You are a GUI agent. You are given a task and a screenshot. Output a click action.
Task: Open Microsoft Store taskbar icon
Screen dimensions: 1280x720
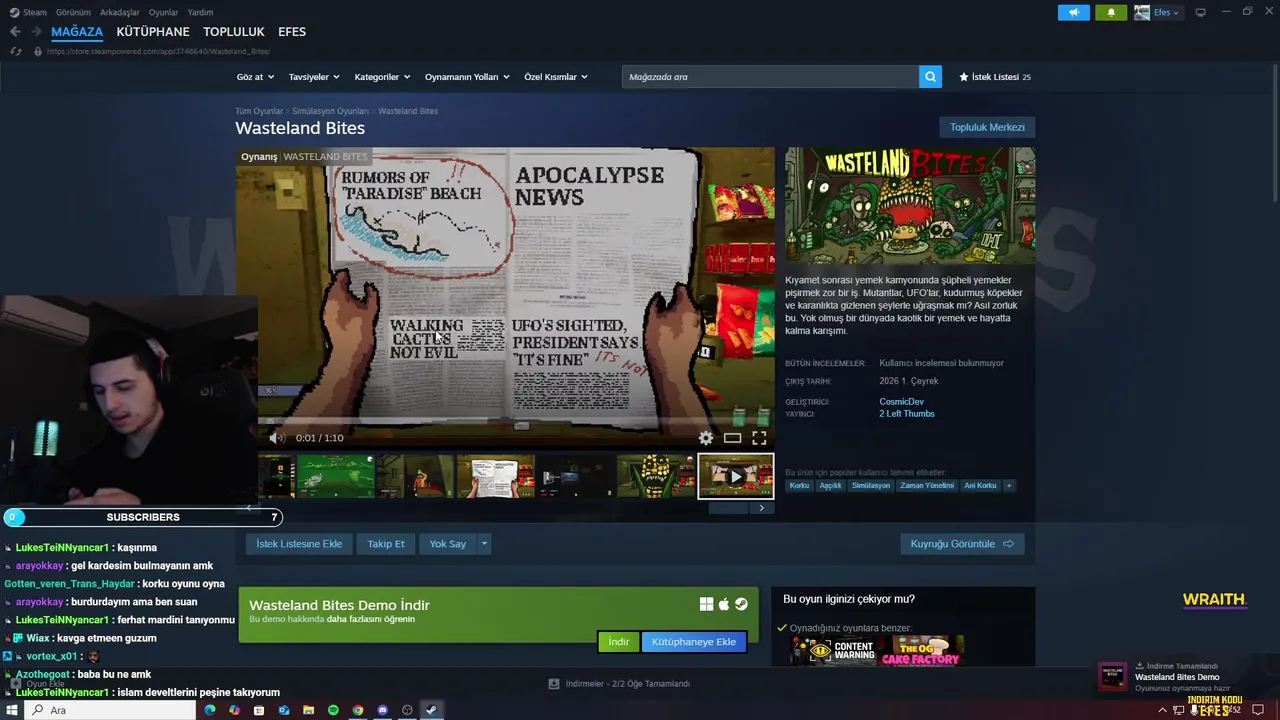pyautogui.click(x=259, y=710)
